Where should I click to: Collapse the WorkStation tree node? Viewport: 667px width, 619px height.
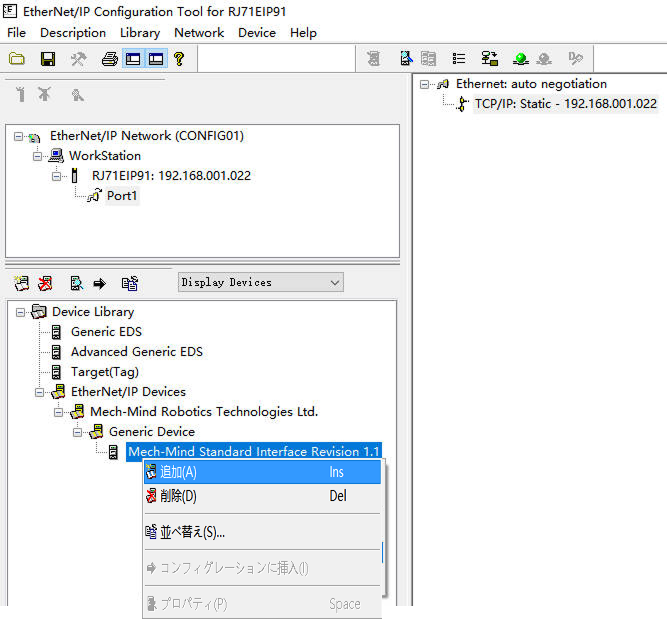point(39,156)
